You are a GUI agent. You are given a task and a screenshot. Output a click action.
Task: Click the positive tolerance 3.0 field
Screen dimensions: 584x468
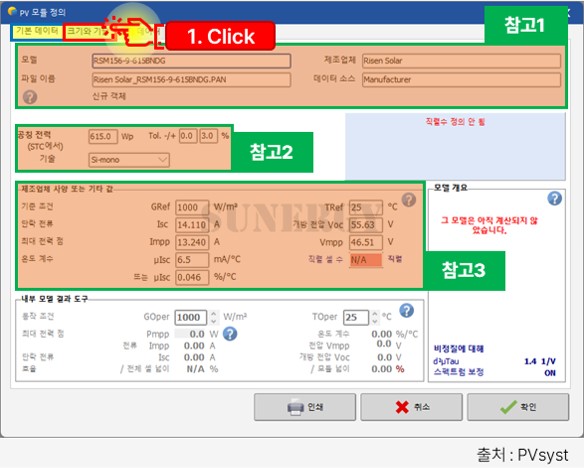tap(208, 136)
